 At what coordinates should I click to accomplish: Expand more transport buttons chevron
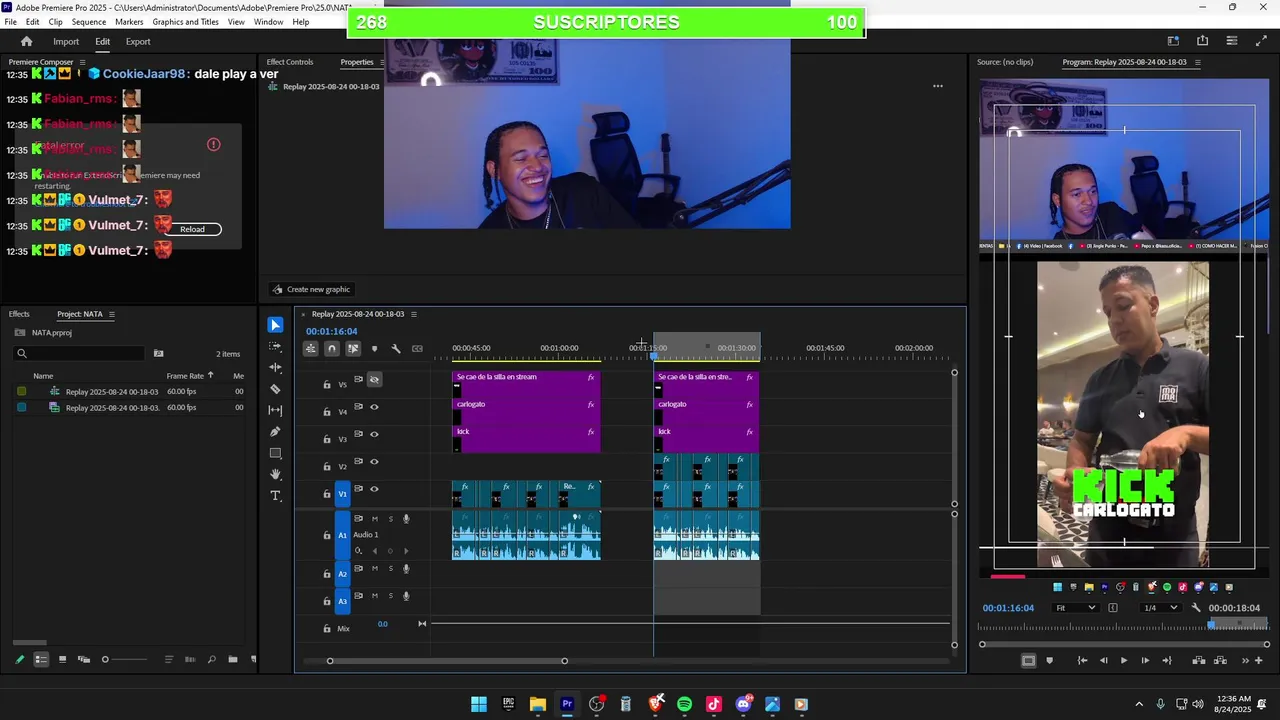(1246, 660)
